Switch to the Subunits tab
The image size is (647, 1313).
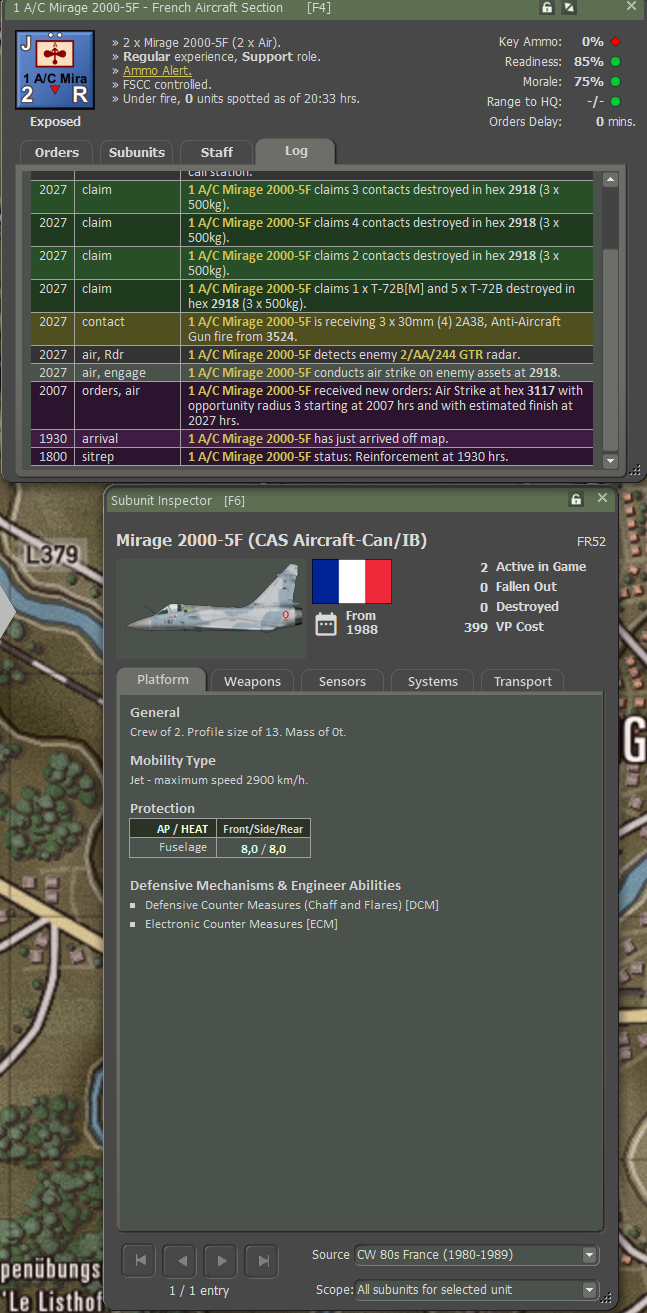pyautogui.click(x=137, y=152)
